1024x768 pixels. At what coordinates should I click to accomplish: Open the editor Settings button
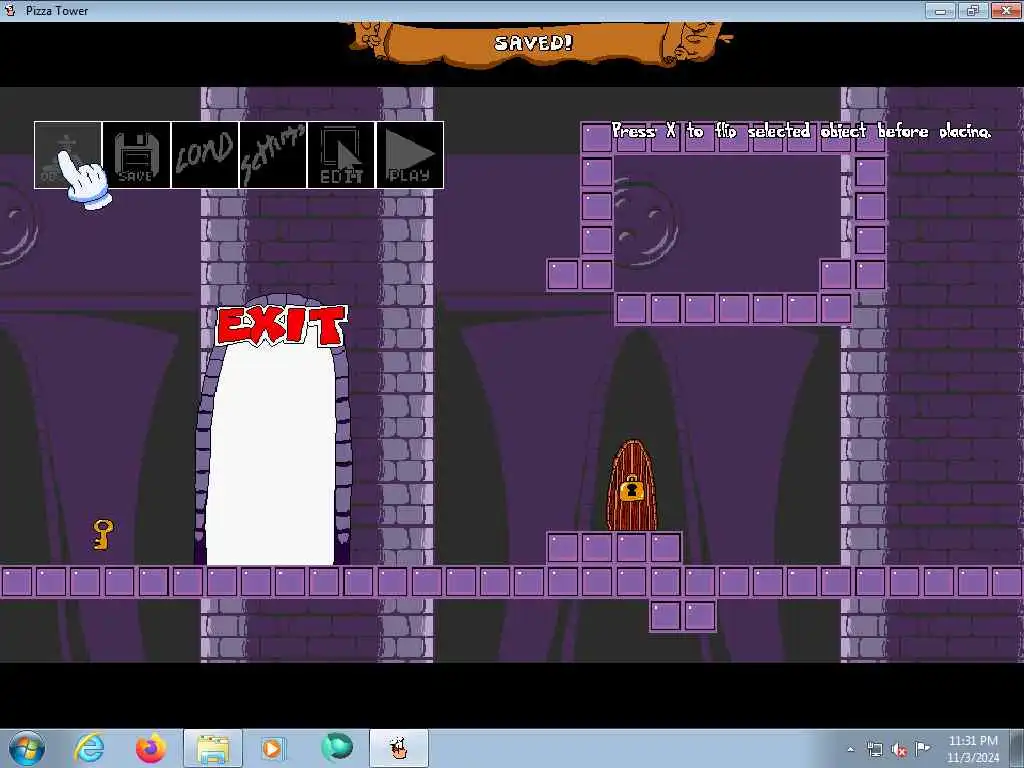point(273,155)
